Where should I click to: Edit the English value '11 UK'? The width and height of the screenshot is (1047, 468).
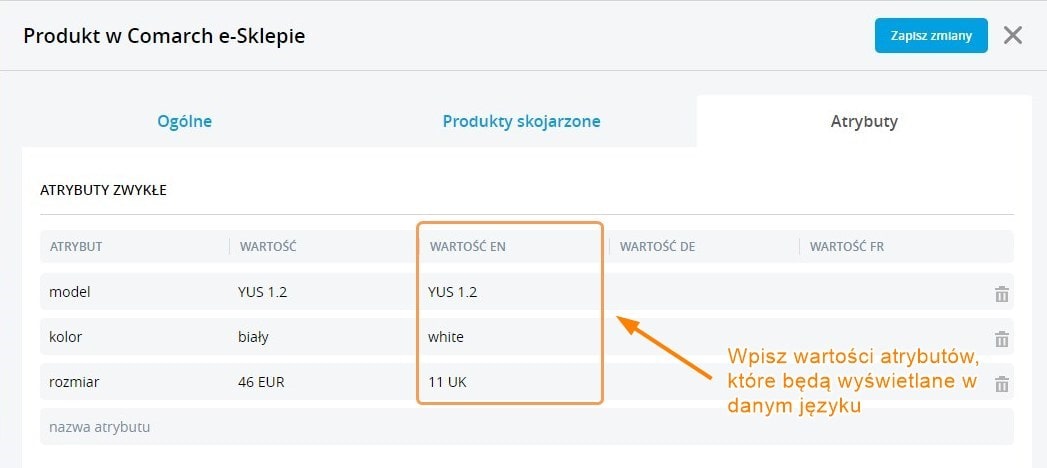[x=448, y=382]
